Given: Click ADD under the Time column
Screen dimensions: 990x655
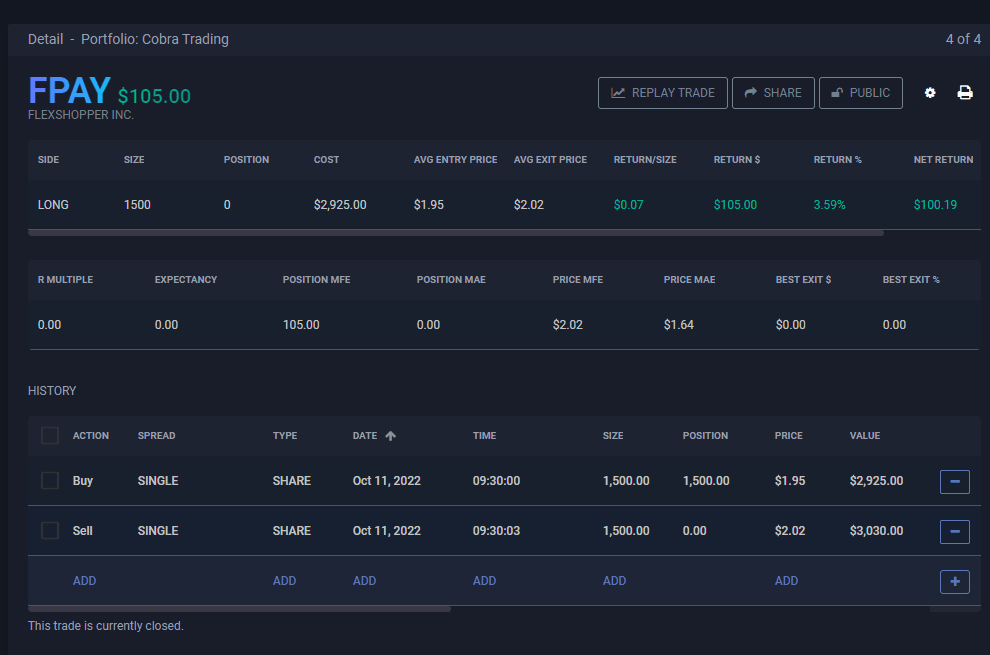Looking at the screenshot, I should pos(485,581).
